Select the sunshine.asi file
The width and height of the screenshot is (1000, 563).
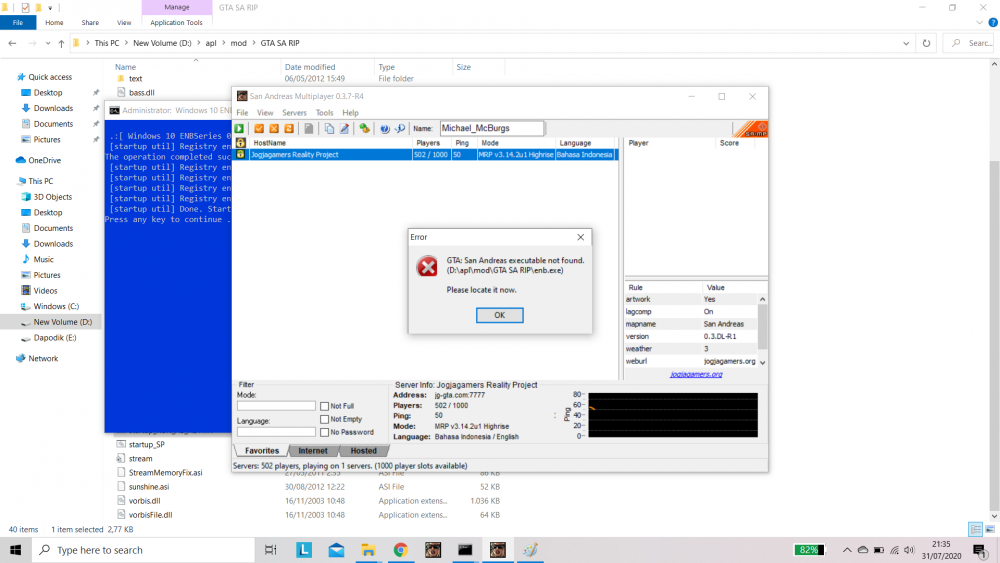click(149, 486)
